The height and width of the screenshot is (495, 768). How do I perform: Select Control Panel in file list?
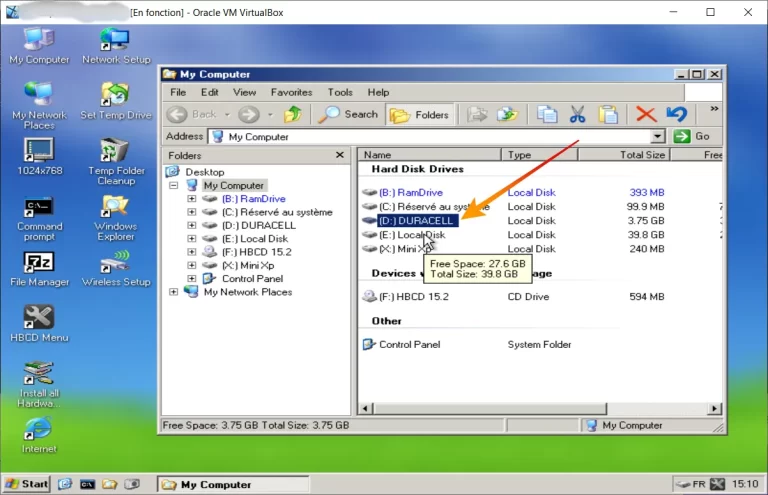(x=409, y=345)
